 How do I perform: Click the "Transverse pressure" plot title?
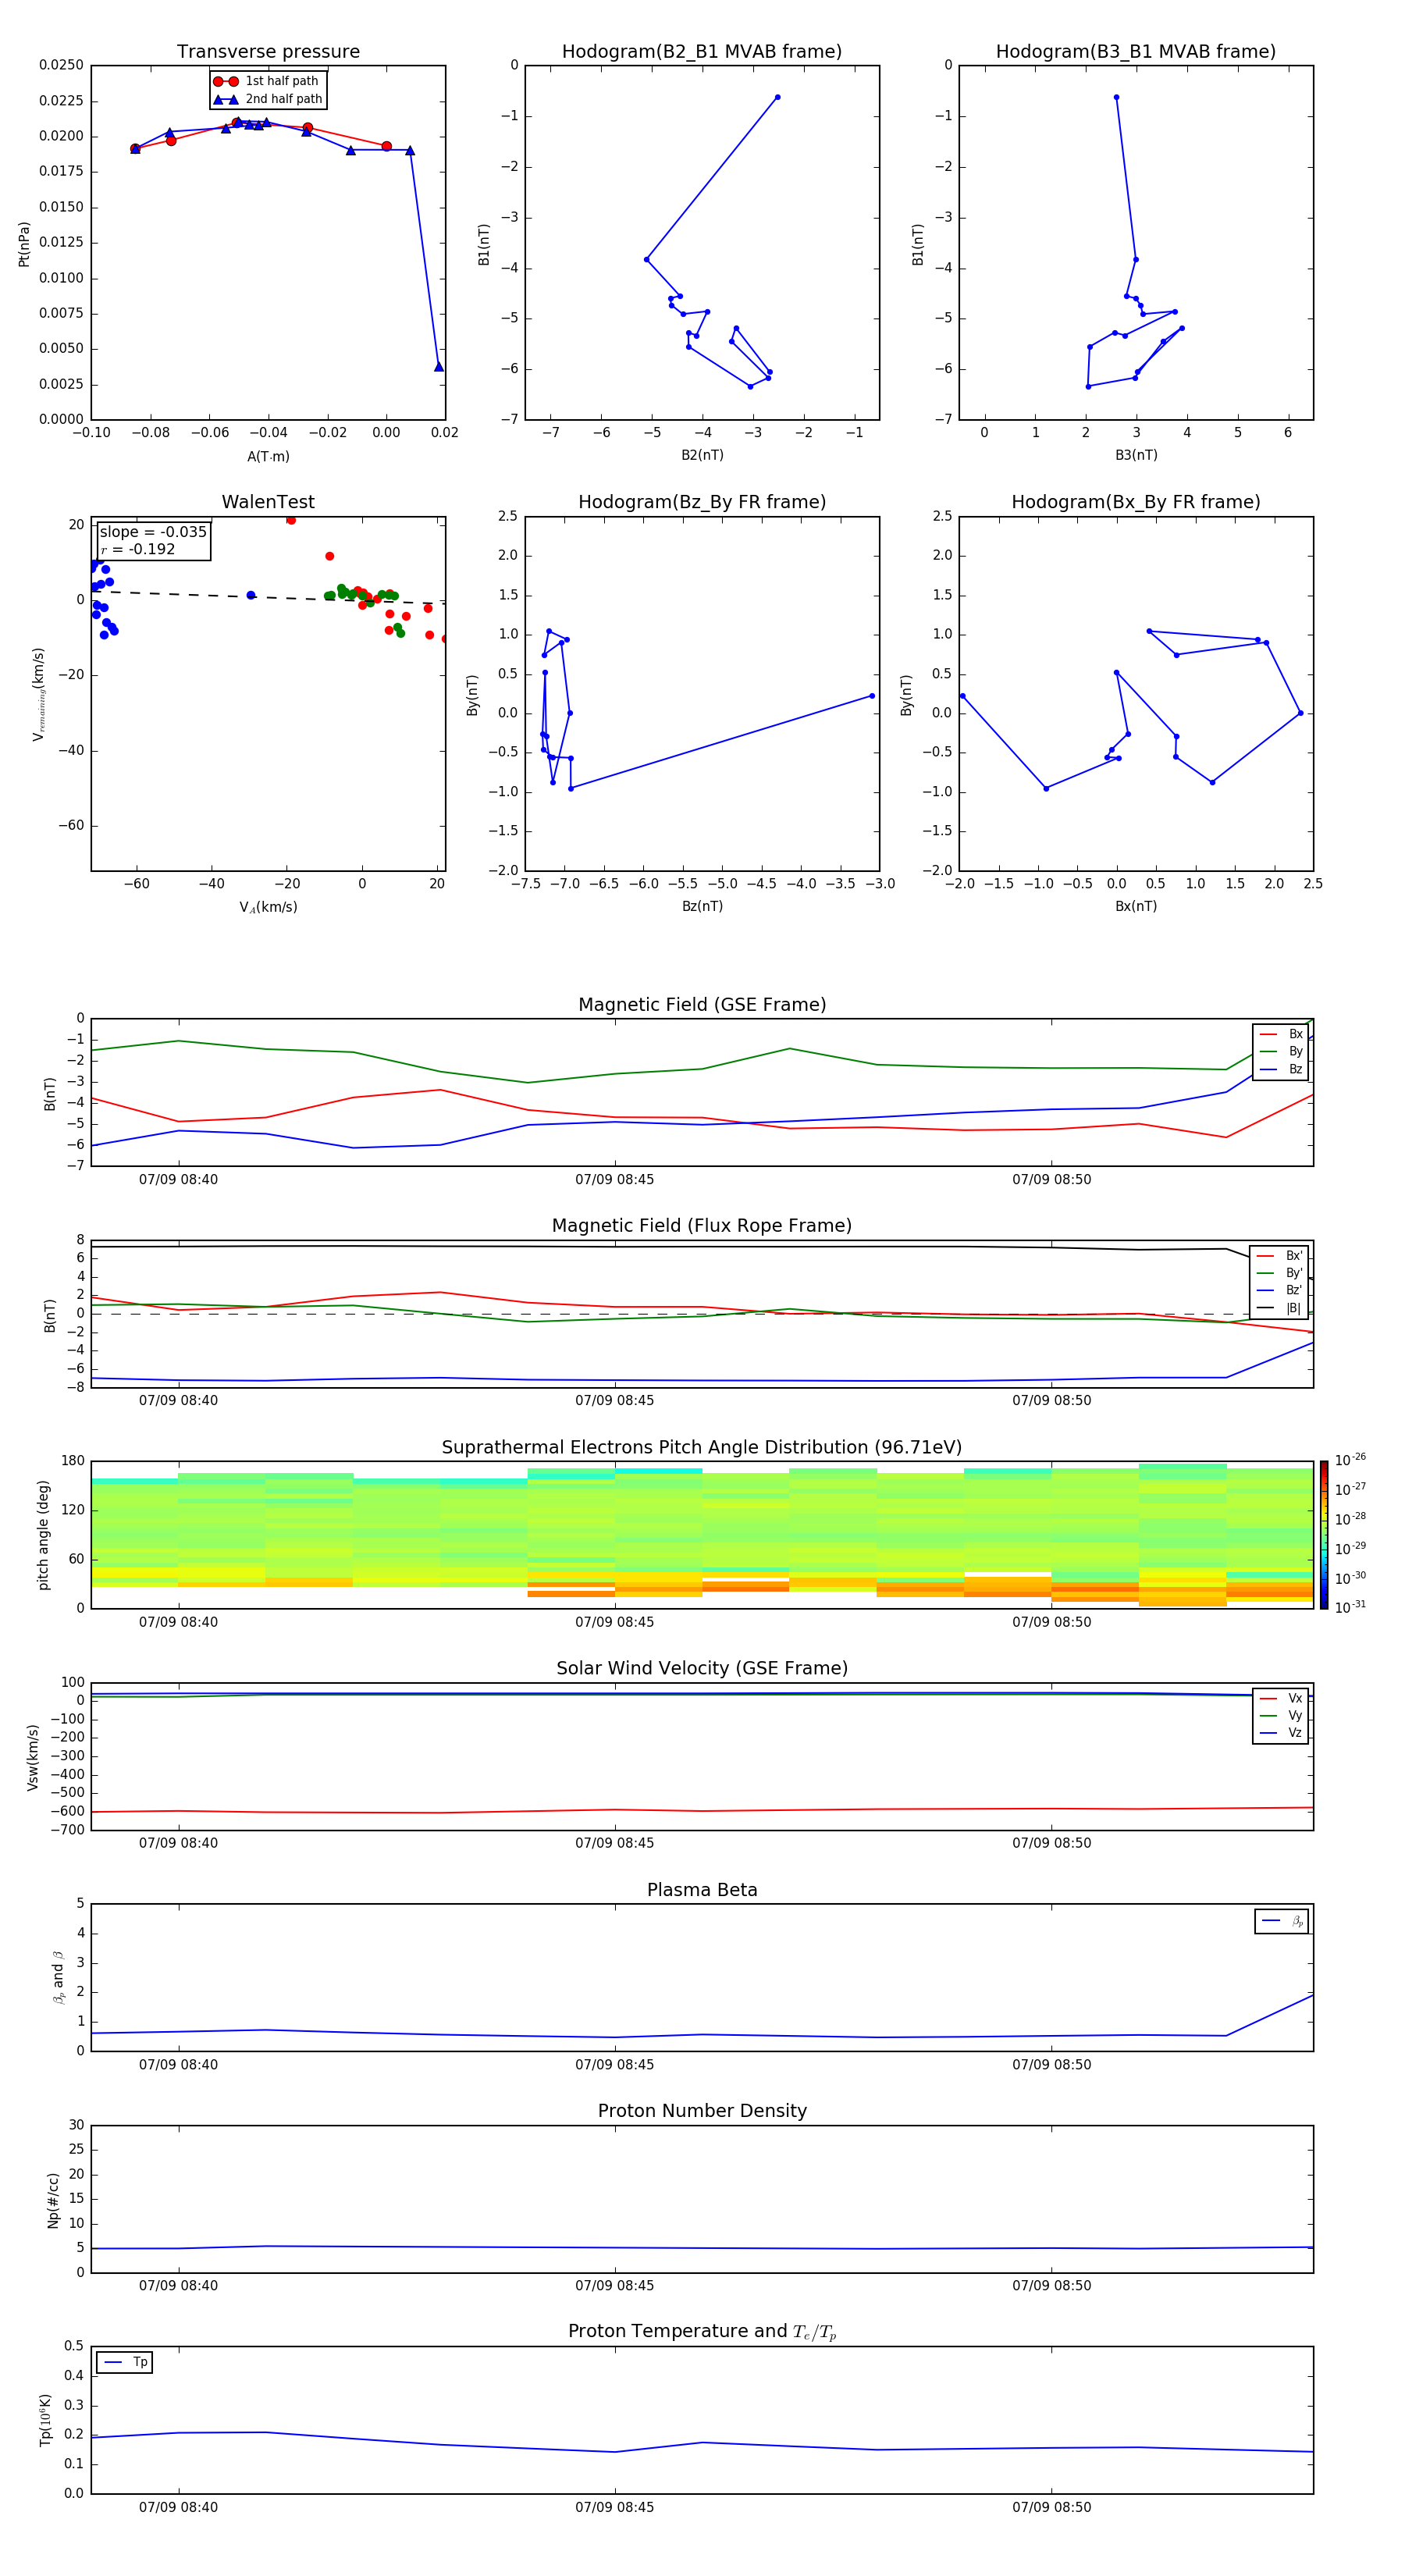pos(268,52)
